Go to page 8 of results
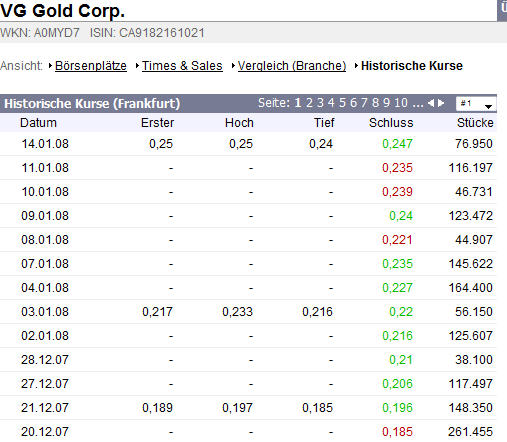Viewport: 507px width, 442px height. [x=375, y=103]
